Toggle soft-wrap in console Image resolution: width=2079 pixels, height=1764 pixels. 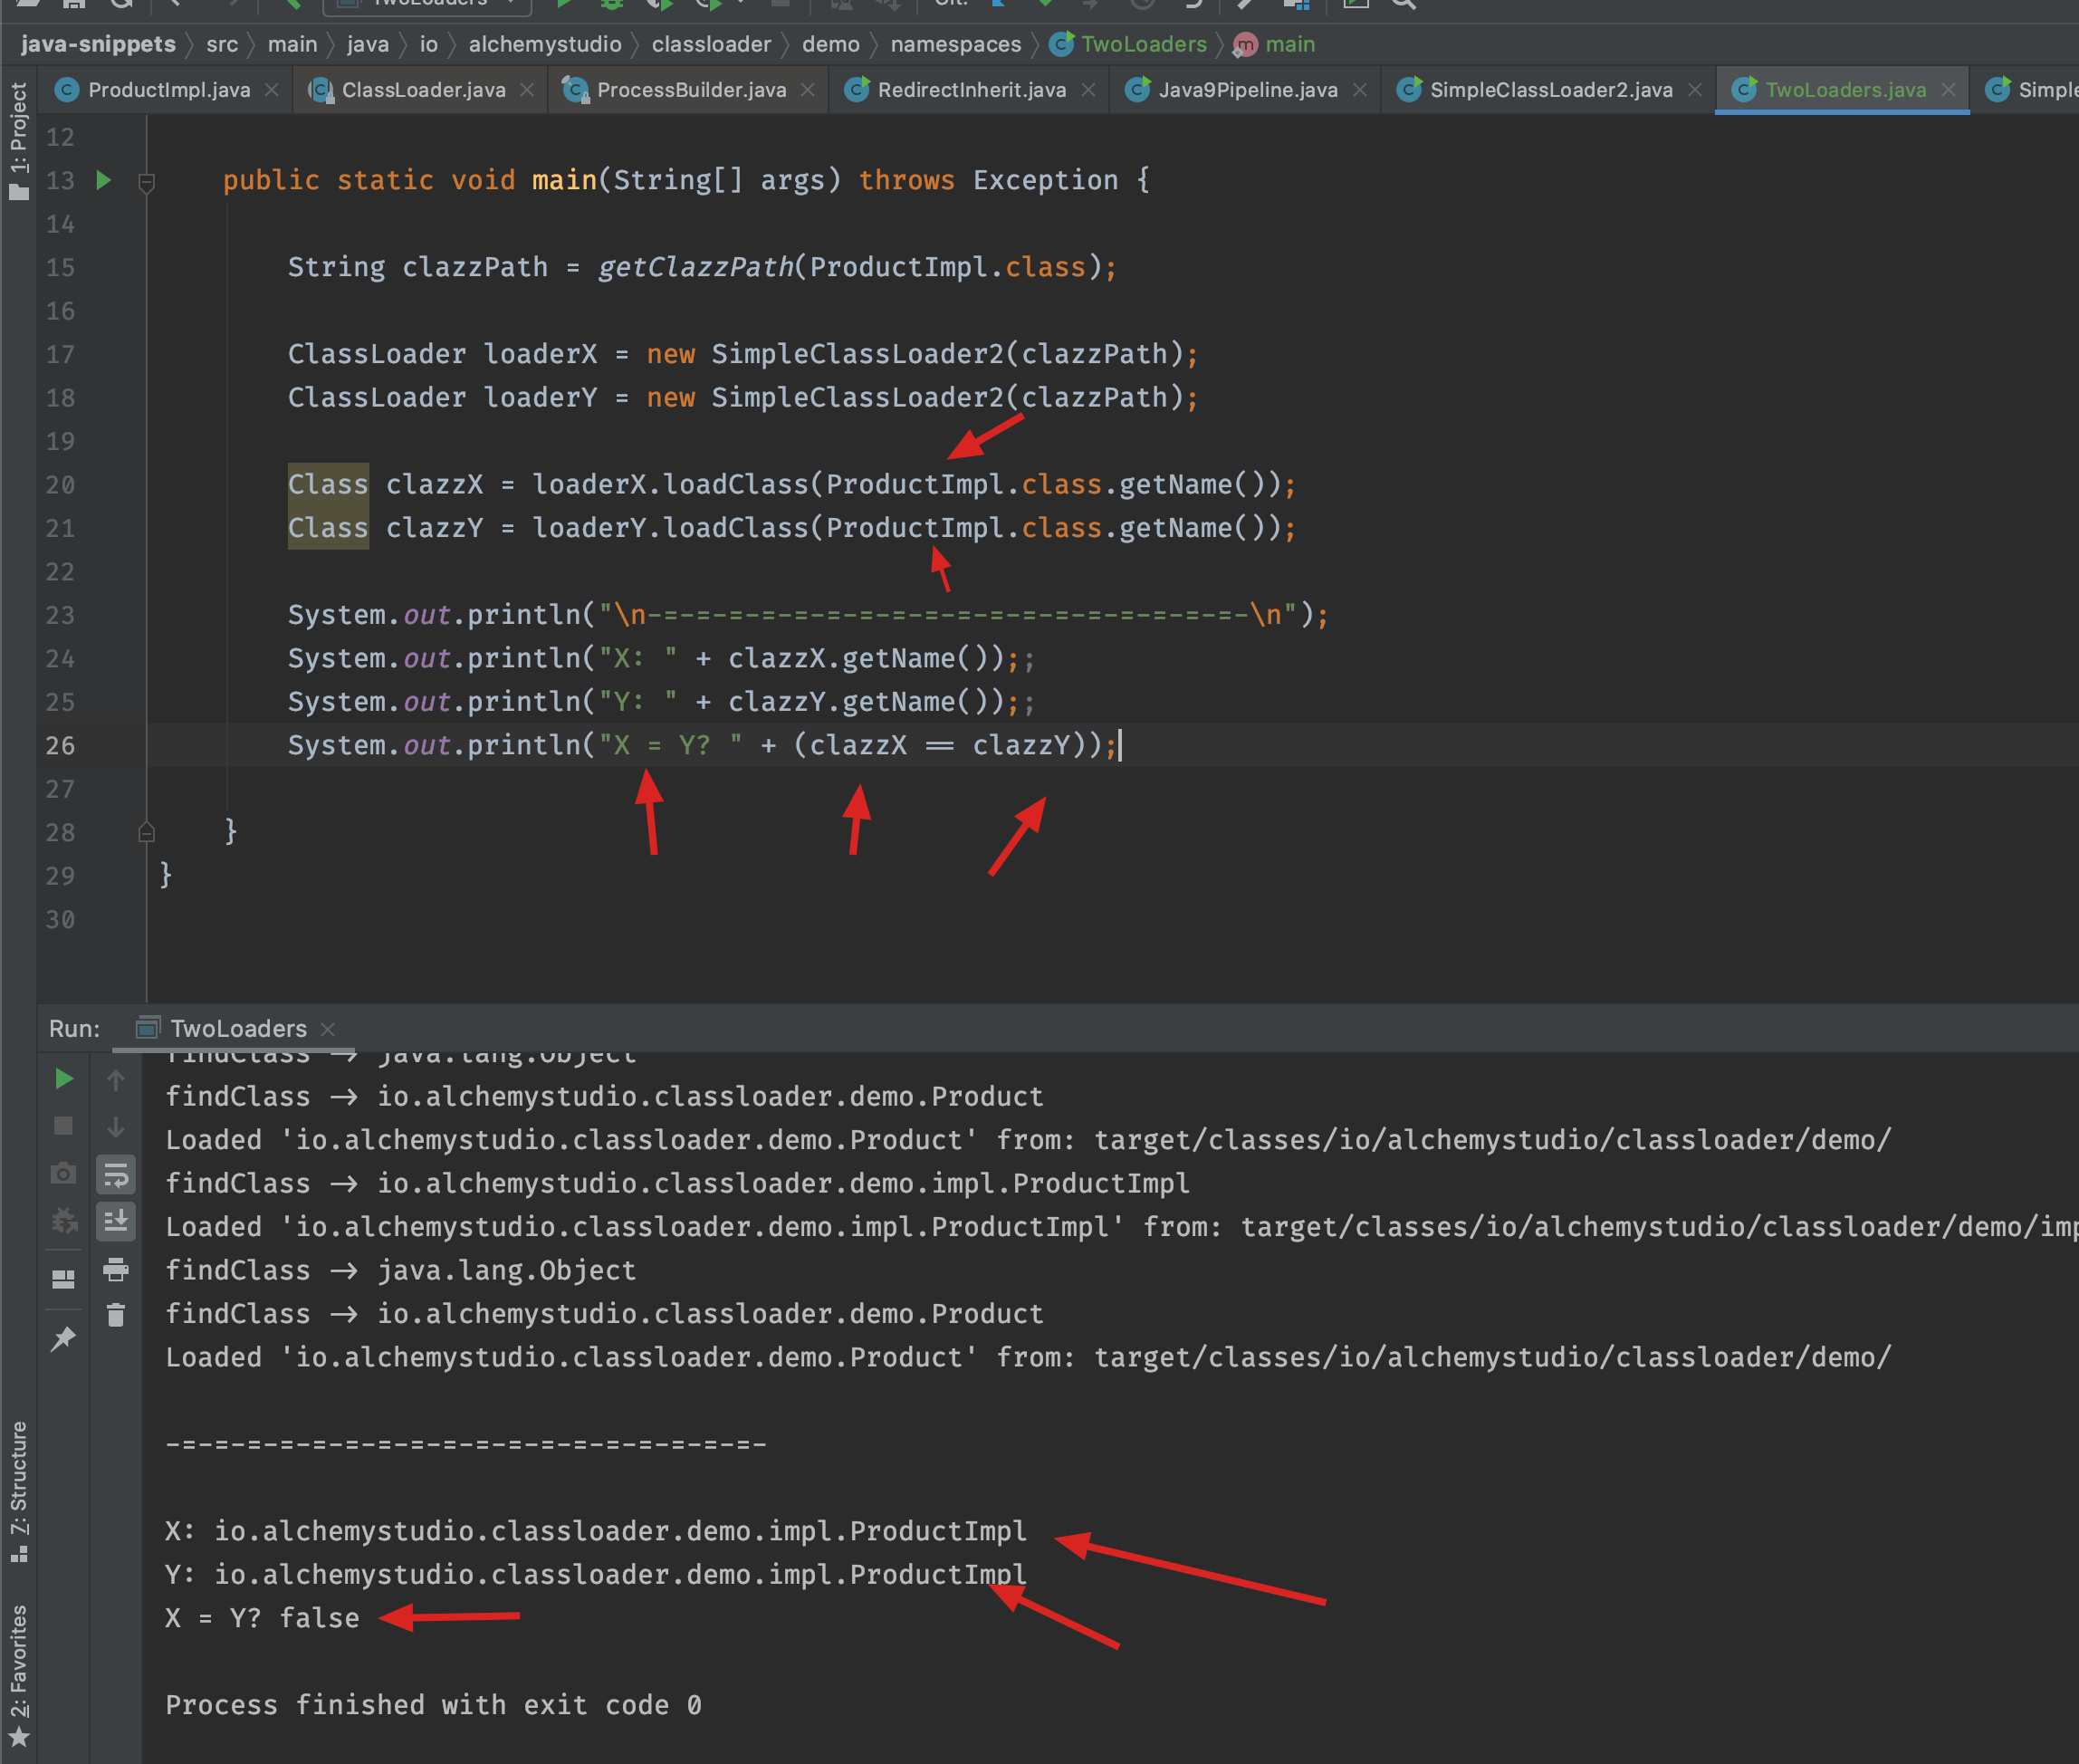click(x=116, y=1176)
